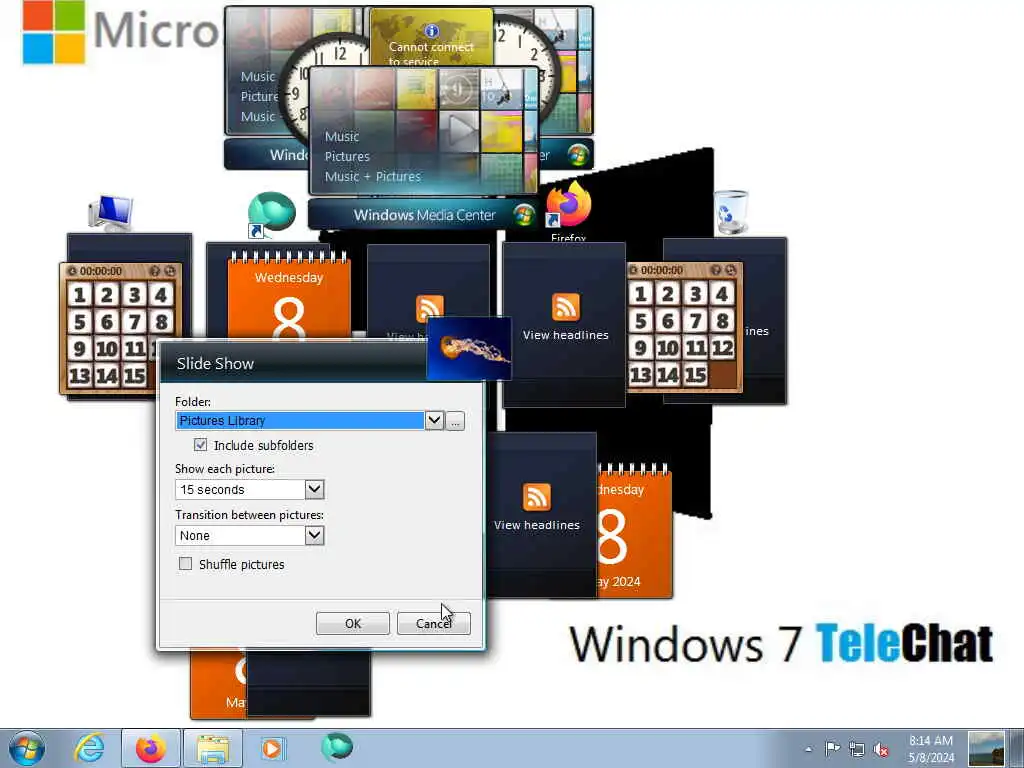Open the Computer desktop icon
1024x768 pixels.
(x=110, y=213)
